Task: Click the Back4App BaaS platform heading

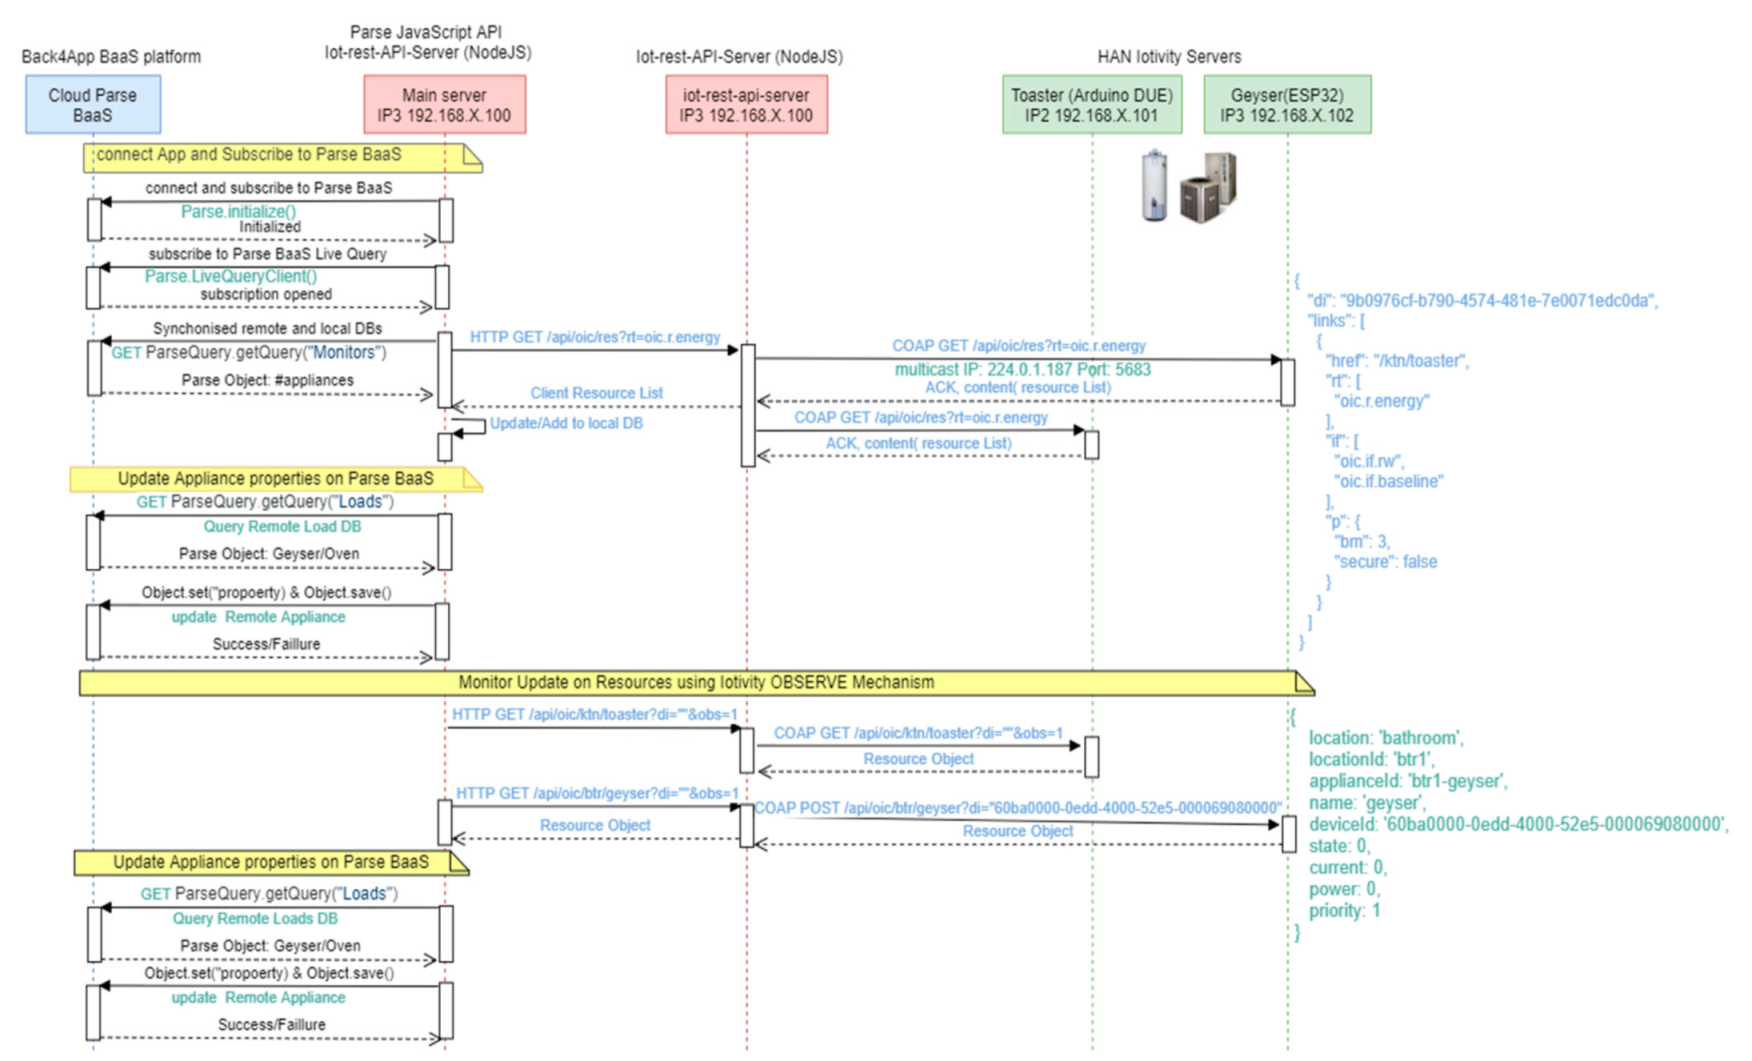Action: [x=111, y=57]
